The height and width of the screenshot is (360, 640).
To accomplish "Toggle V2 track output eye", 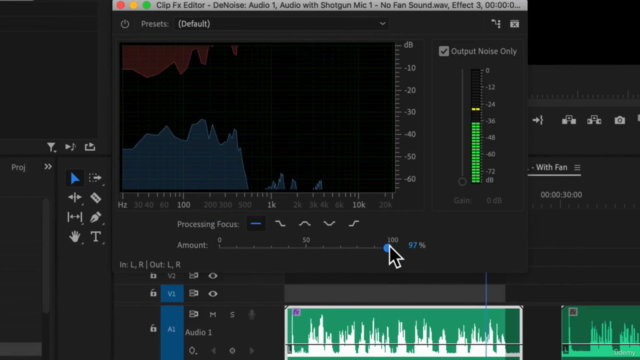I will (x=213, y=276).
